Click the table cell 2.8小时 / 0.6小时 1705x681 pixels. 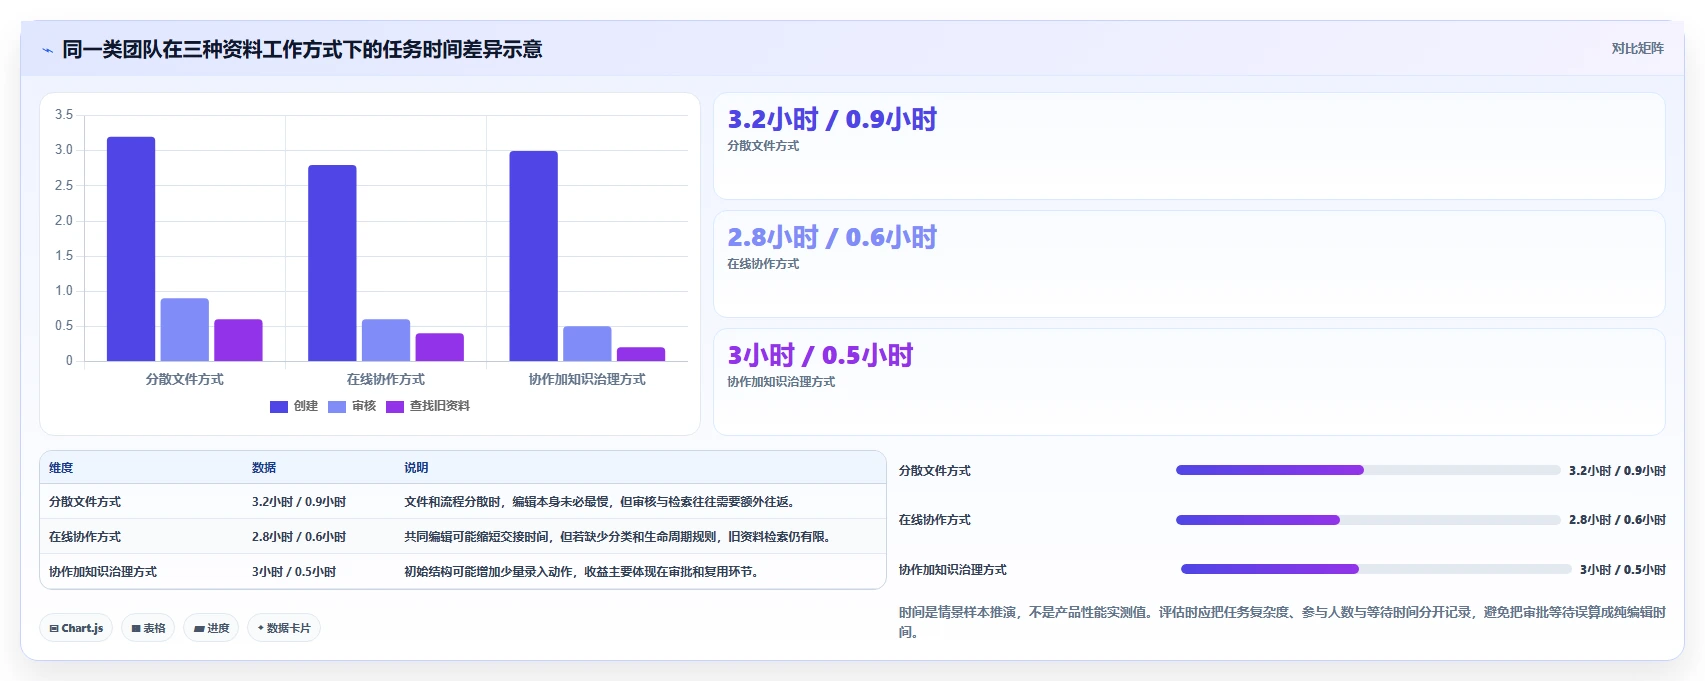(x=299, y=537)
